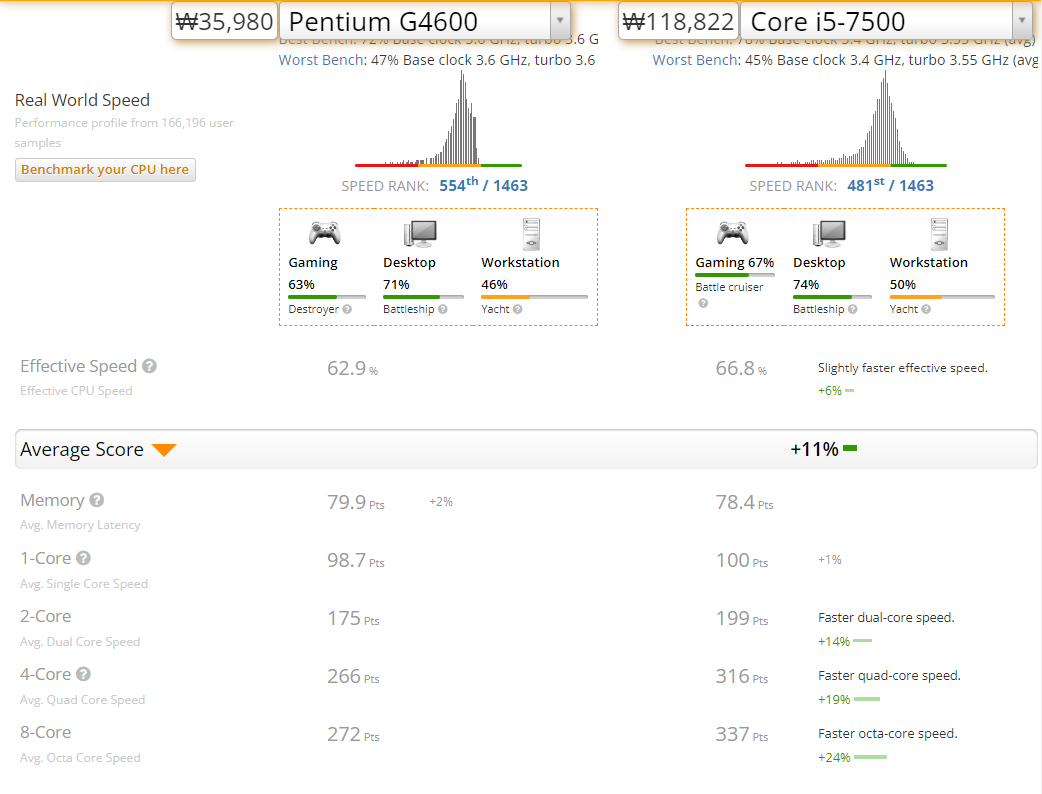Click the Desktop monitor icon under Pentium G4600

point(420,234)
